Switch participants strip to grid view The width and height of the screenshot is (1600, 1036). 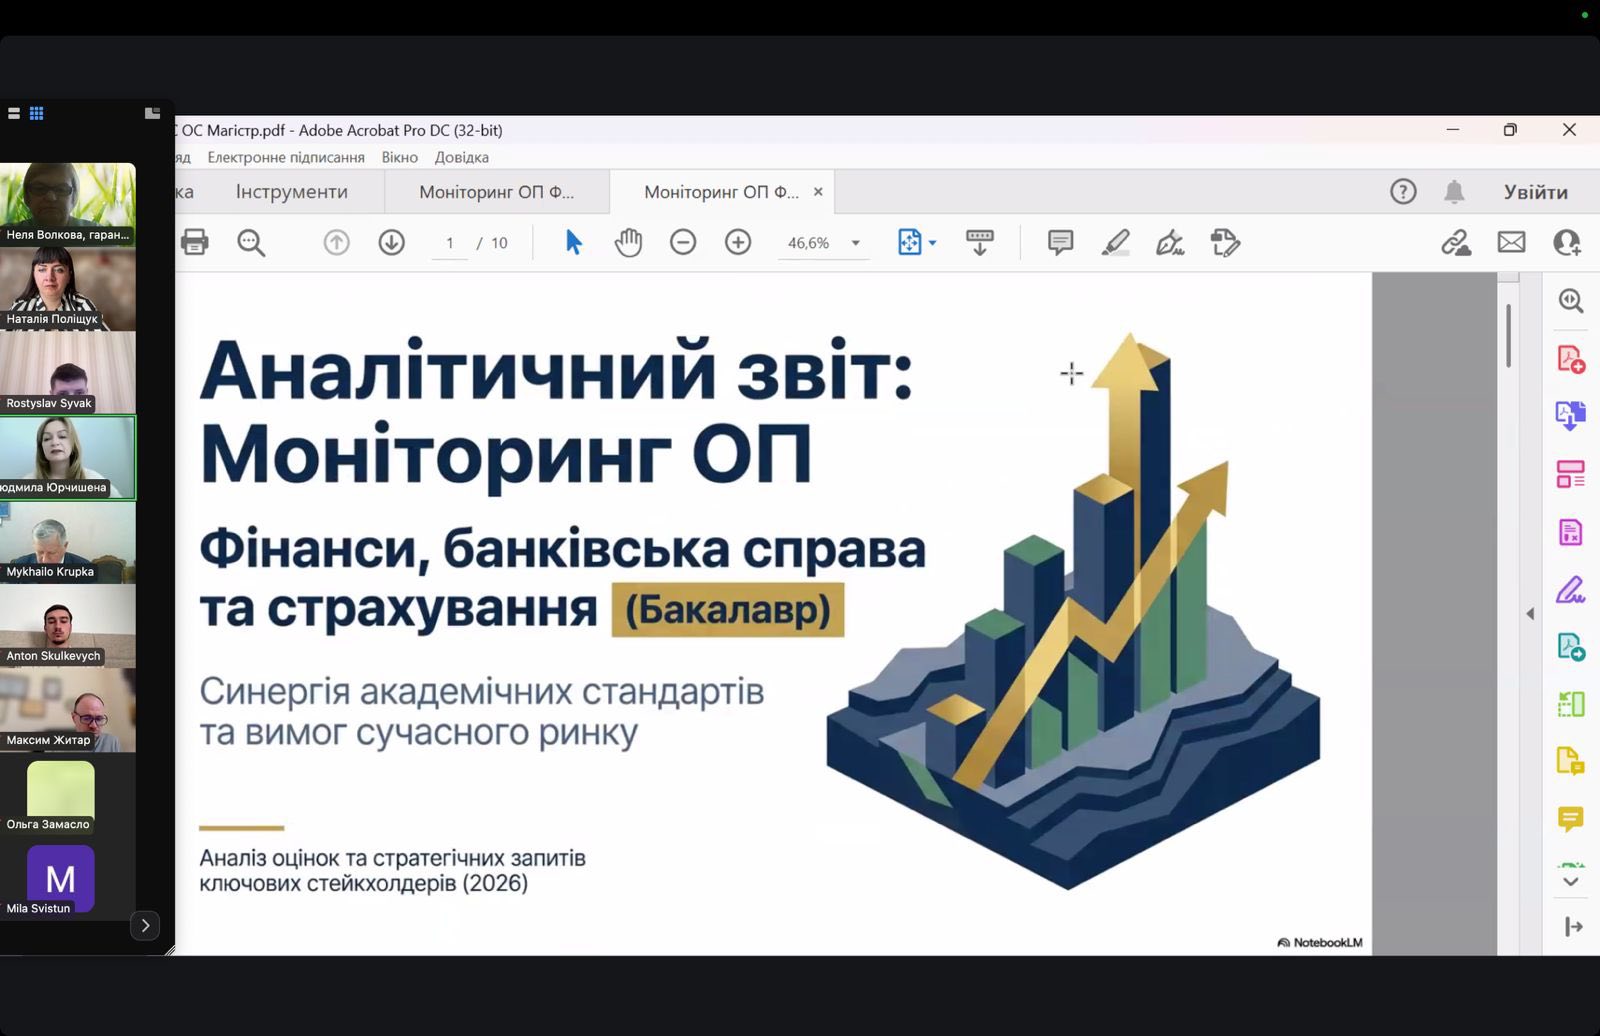(37, 113)
